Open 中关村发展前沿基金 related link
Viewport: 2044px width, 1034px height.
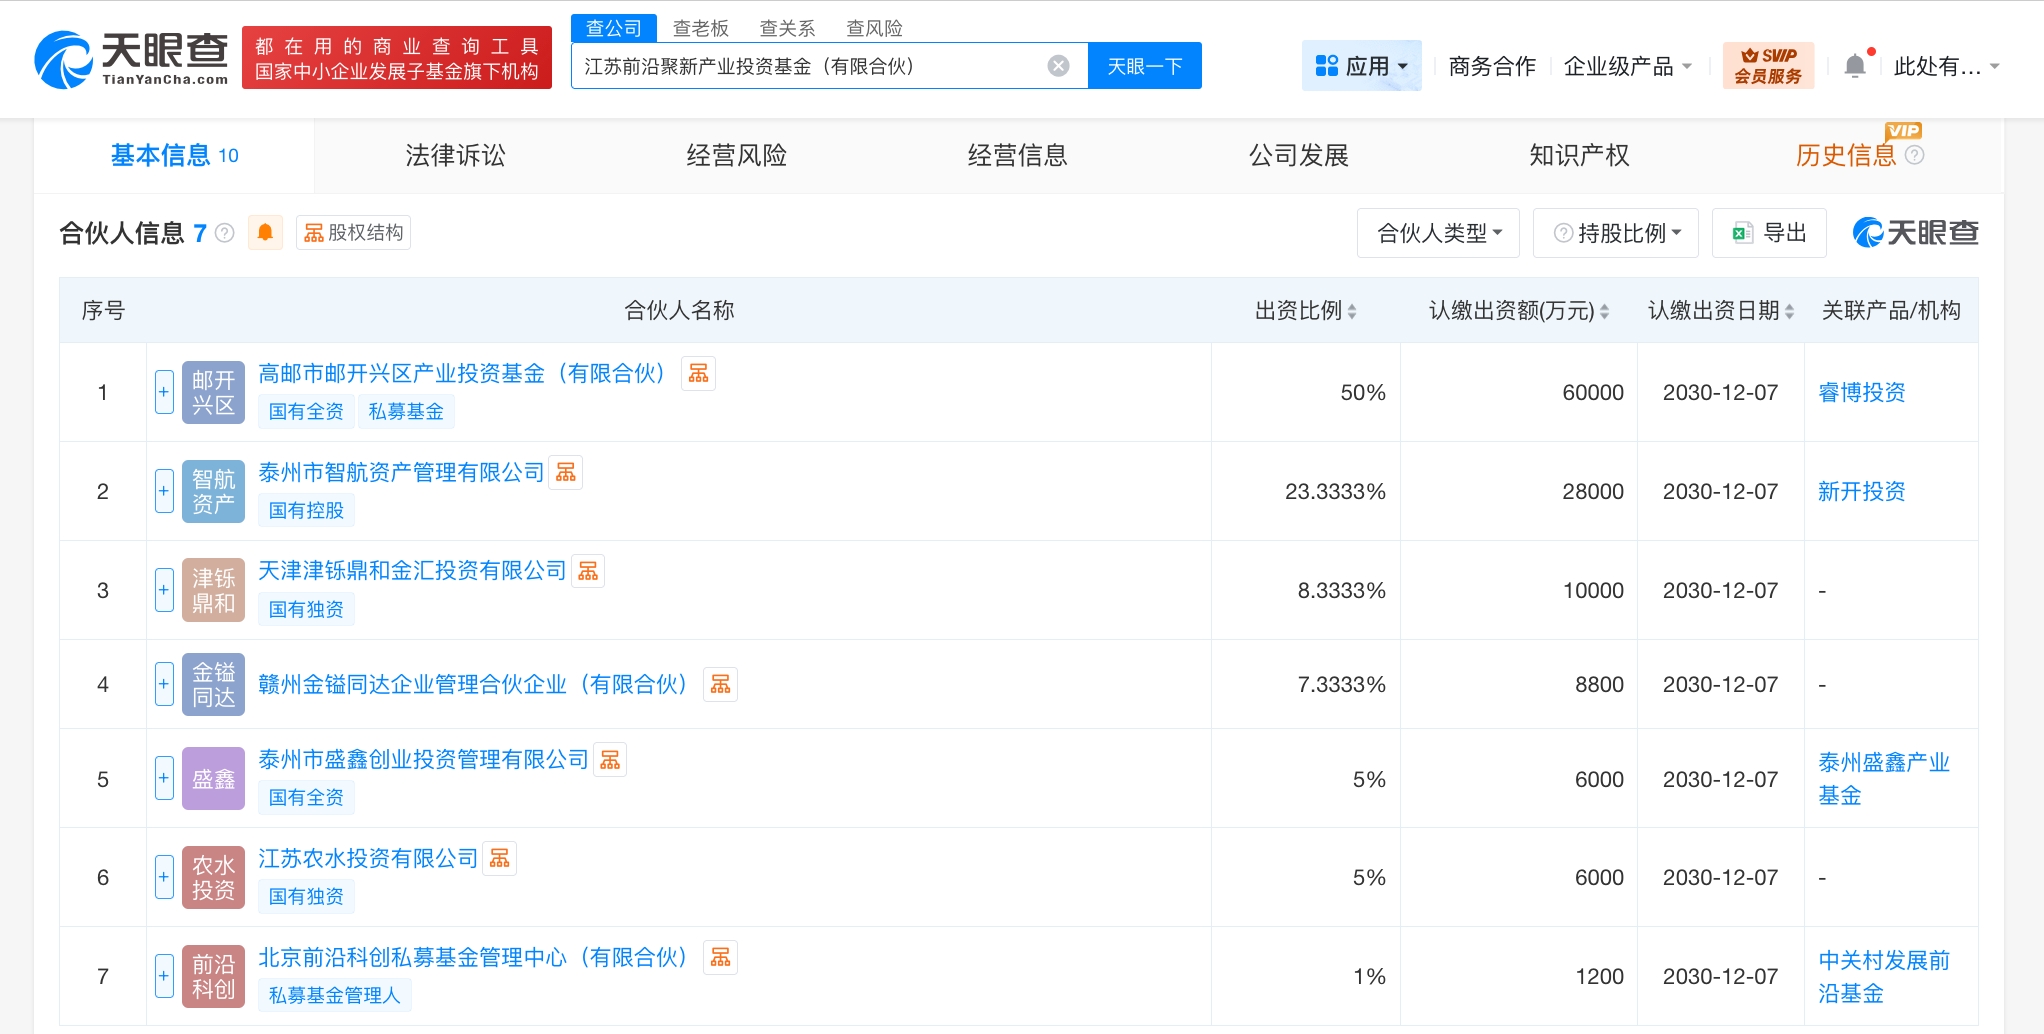click(1884, 976)
